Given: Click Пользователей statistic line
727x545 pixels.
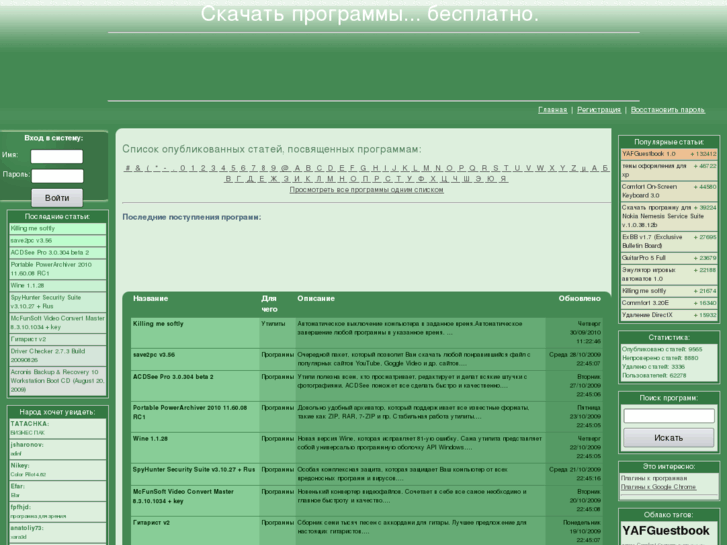Looking at the screenshot, I should click(x=654, y=376).
